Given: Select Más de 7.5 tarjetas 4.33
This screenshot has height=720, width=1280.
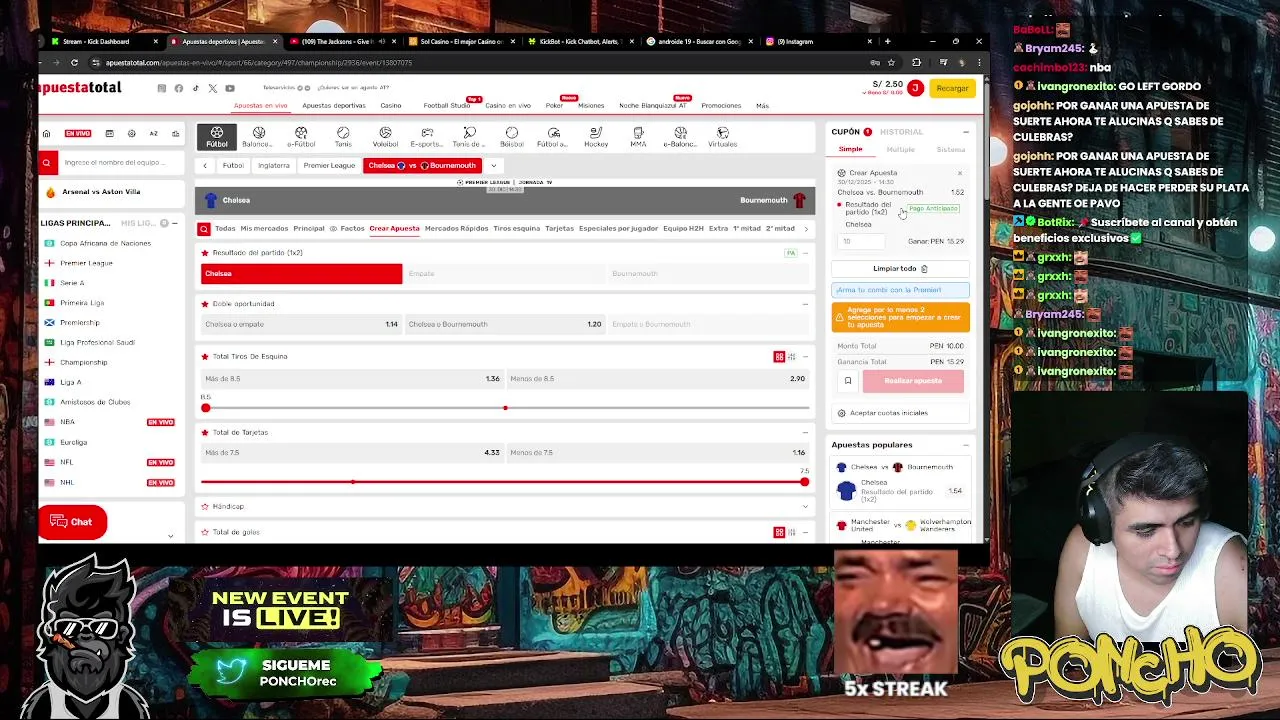Looking at the screenshot, I should [352, 452].
